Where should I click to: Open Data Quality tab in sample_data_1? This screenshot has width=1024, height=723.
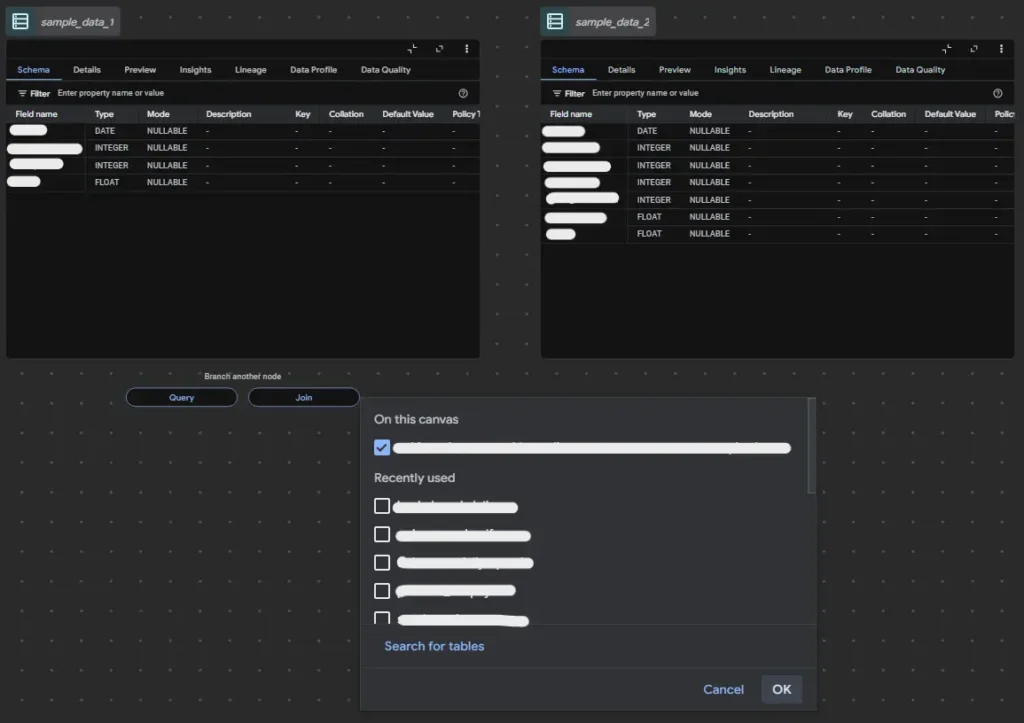click(x=385, y=70)
